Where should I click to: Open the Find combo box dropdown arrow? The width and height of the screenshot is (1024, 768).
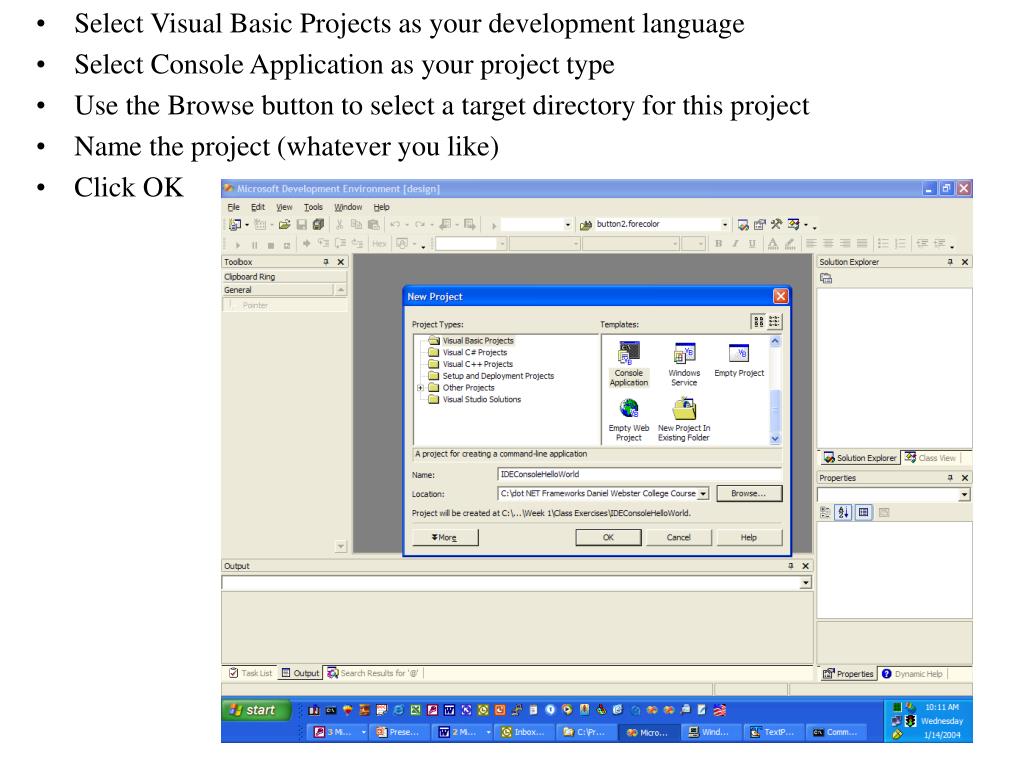724,225
